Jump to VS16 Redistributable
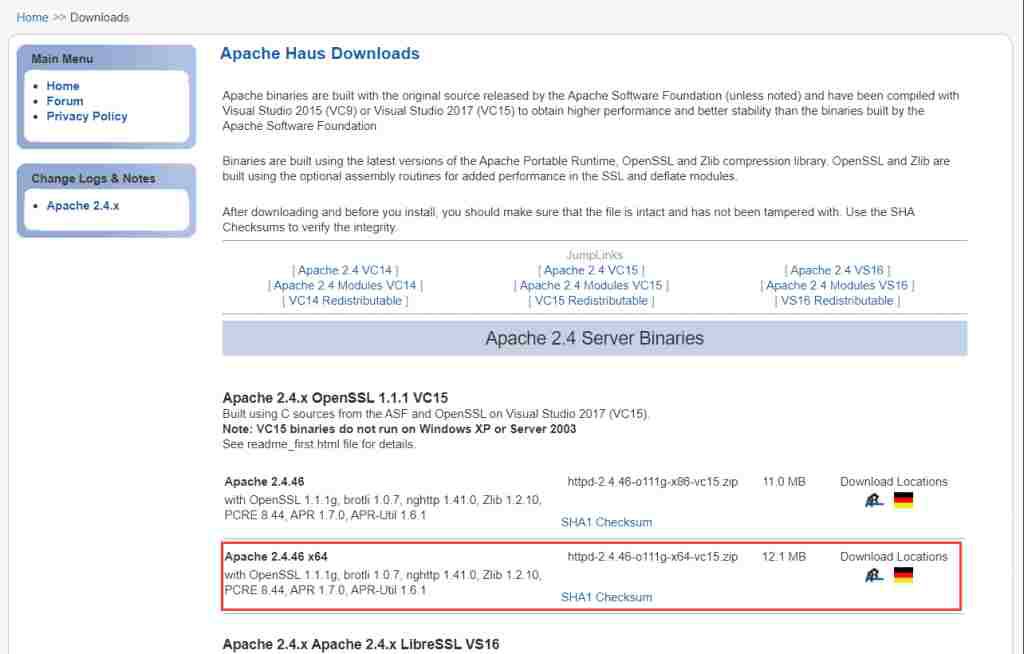 coord(837,301)
